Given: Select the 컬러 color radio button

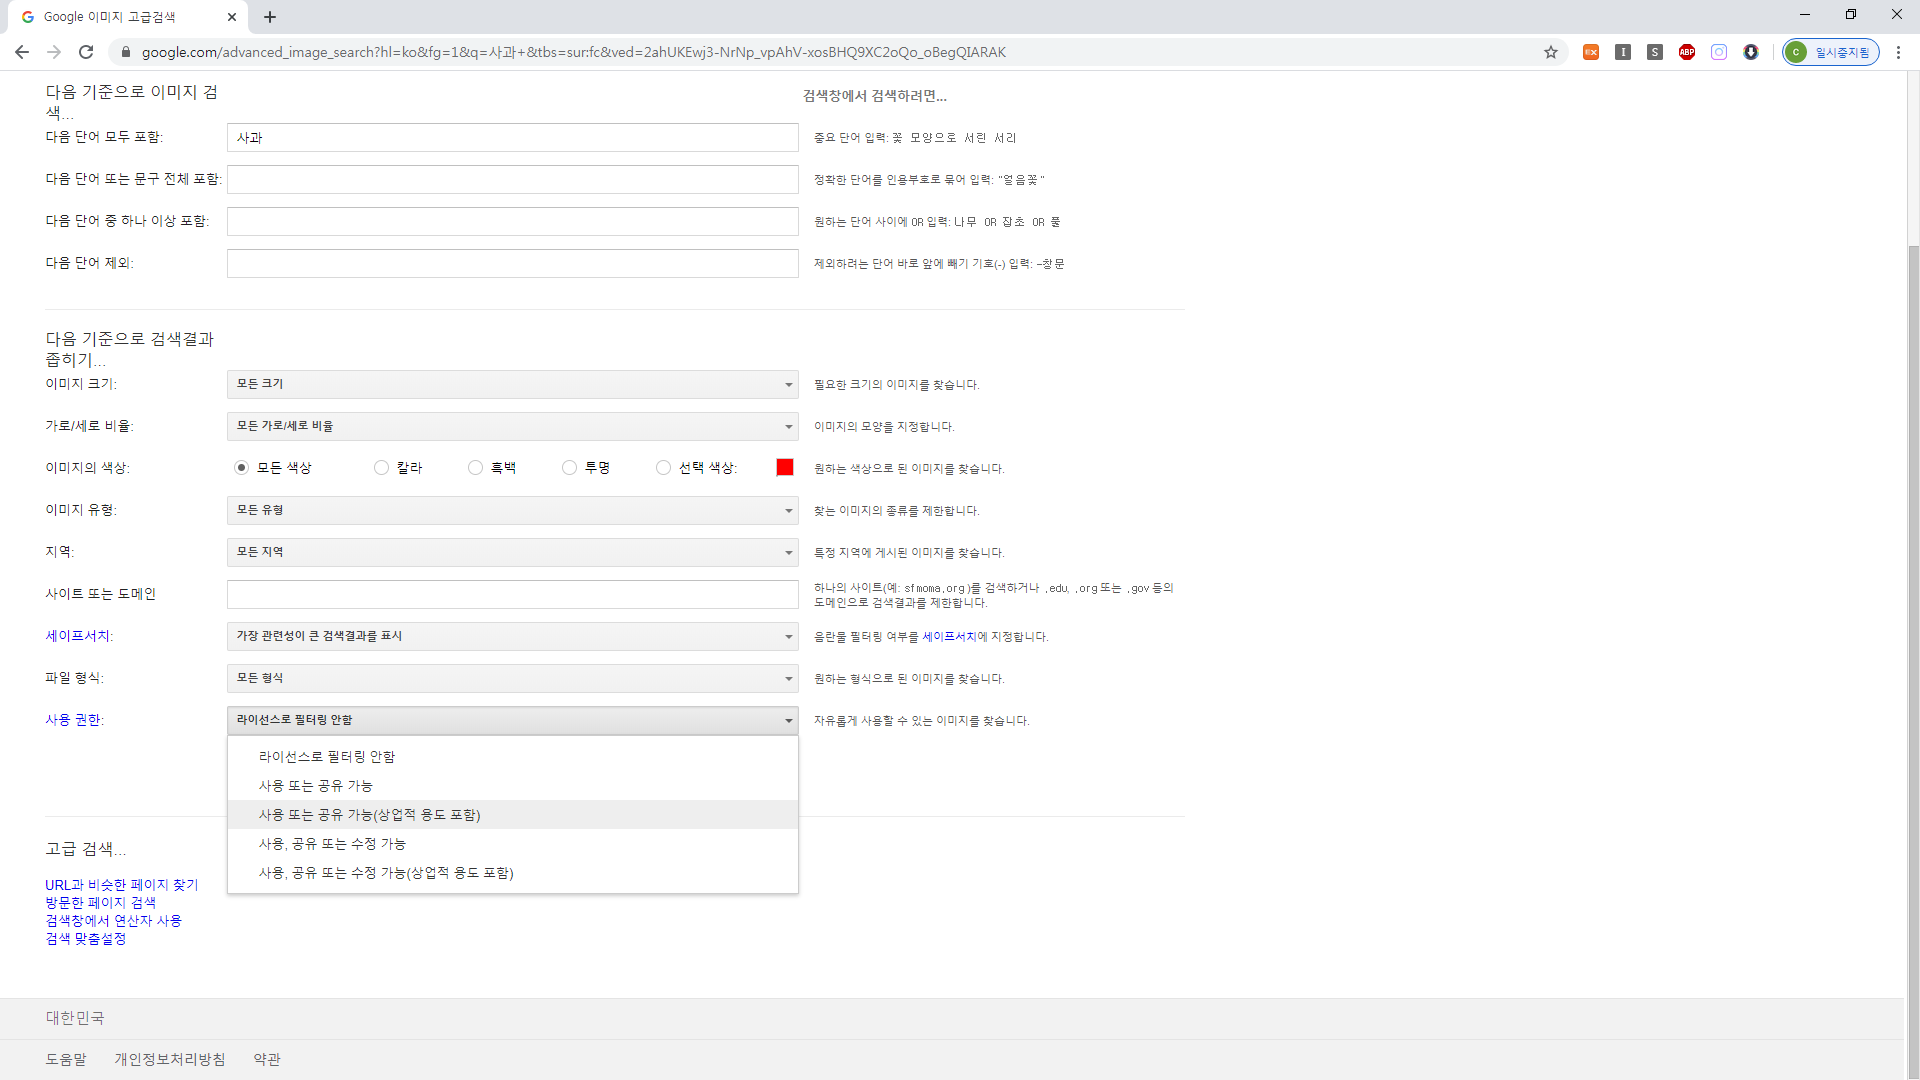Looking at the screenshot, I should [381, 468].
